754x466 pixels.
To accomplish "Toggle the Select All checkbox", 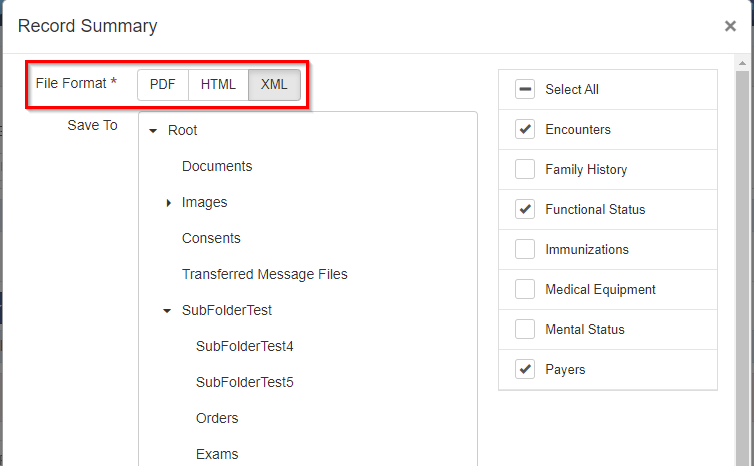I will point(525,89).
